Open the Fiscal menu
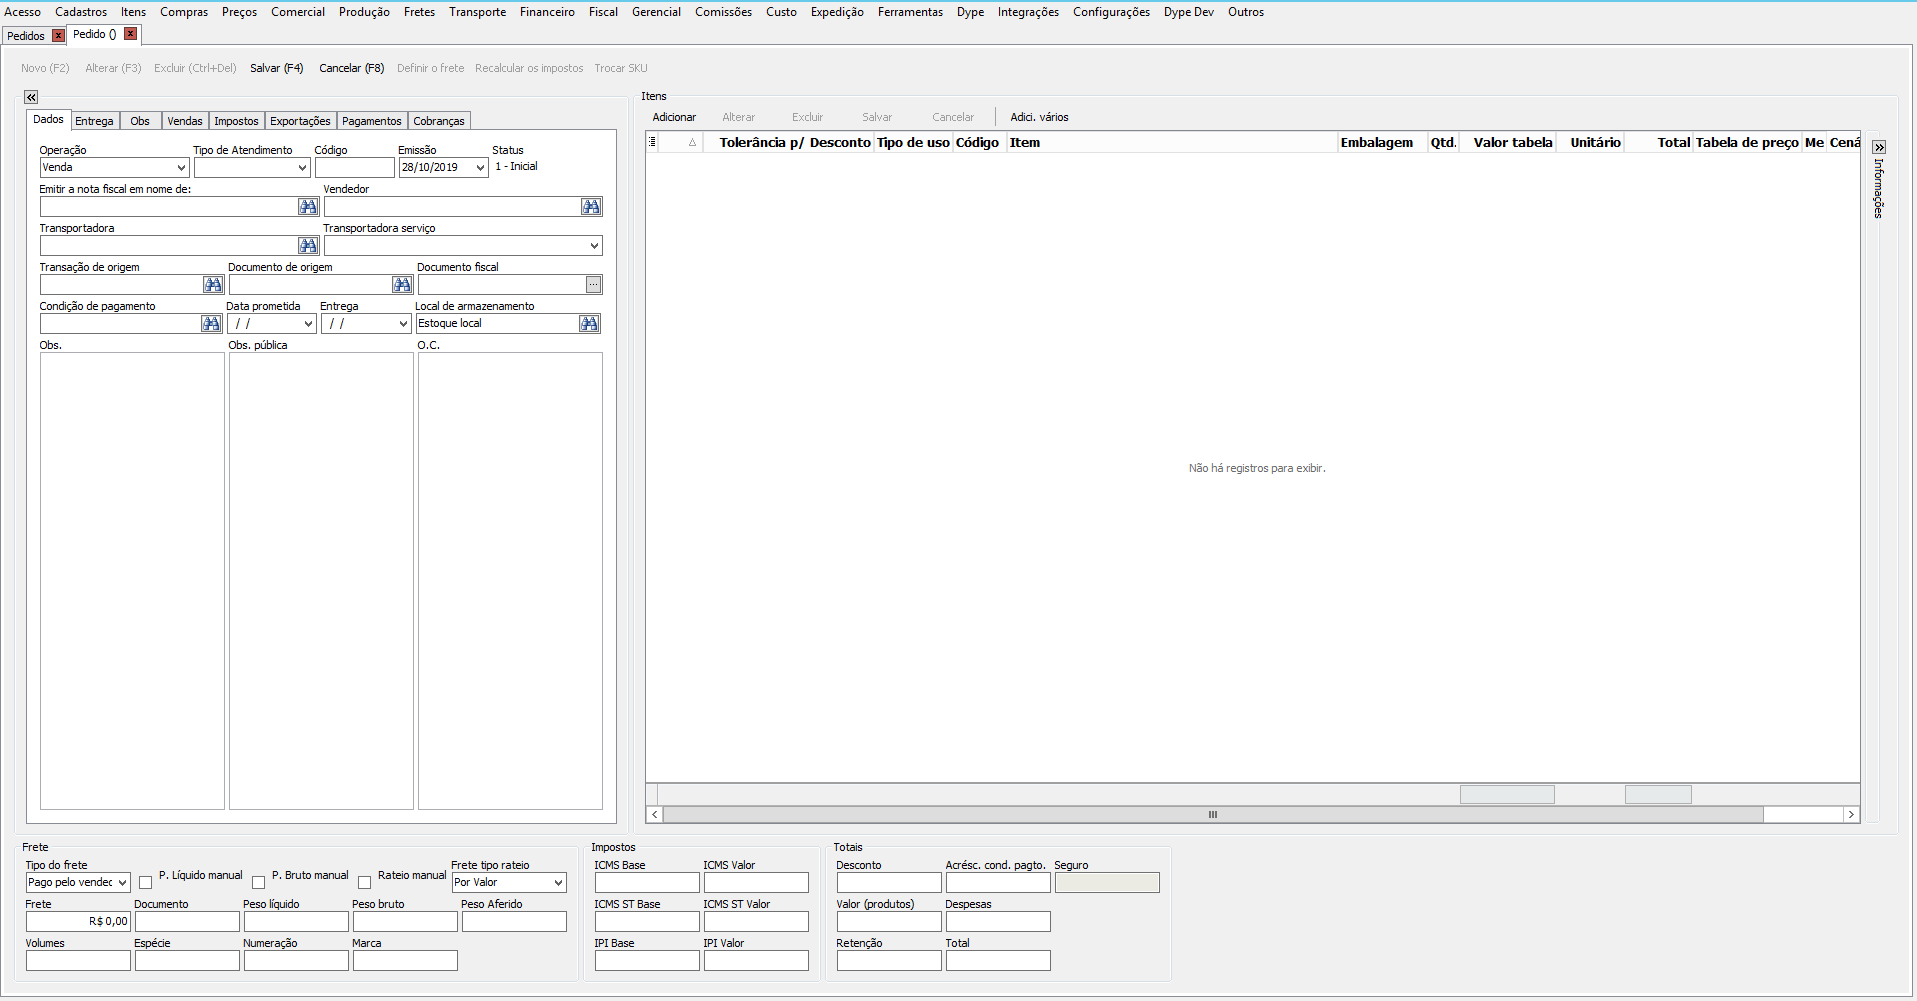The image size is (1917, 1001). pyautogui.click(x=603, y=12)
